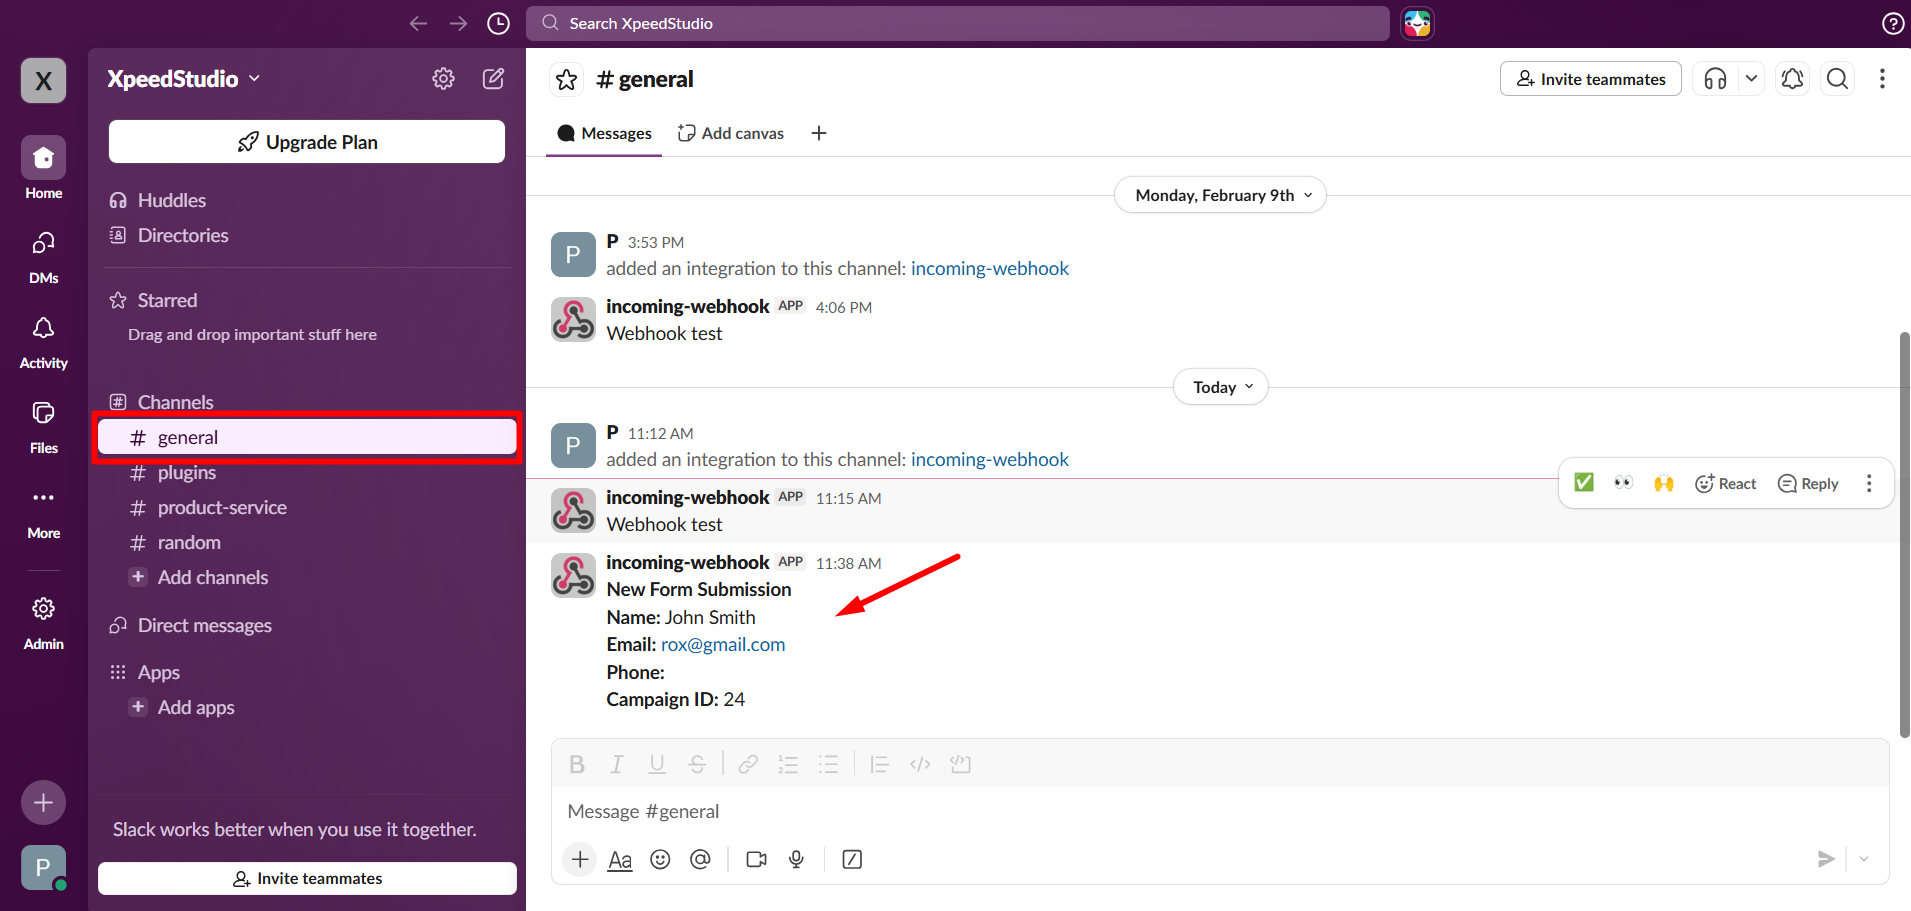Open the rox@gmail.com email link
1911x911 pixels.
[x=722, y=644]
